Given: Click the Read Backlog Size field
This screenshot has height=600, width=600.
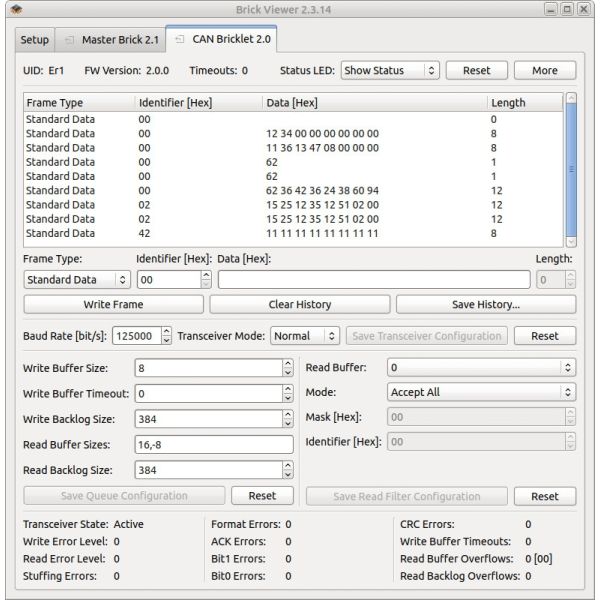Looking at the screenshot, I should coord(209,470).
